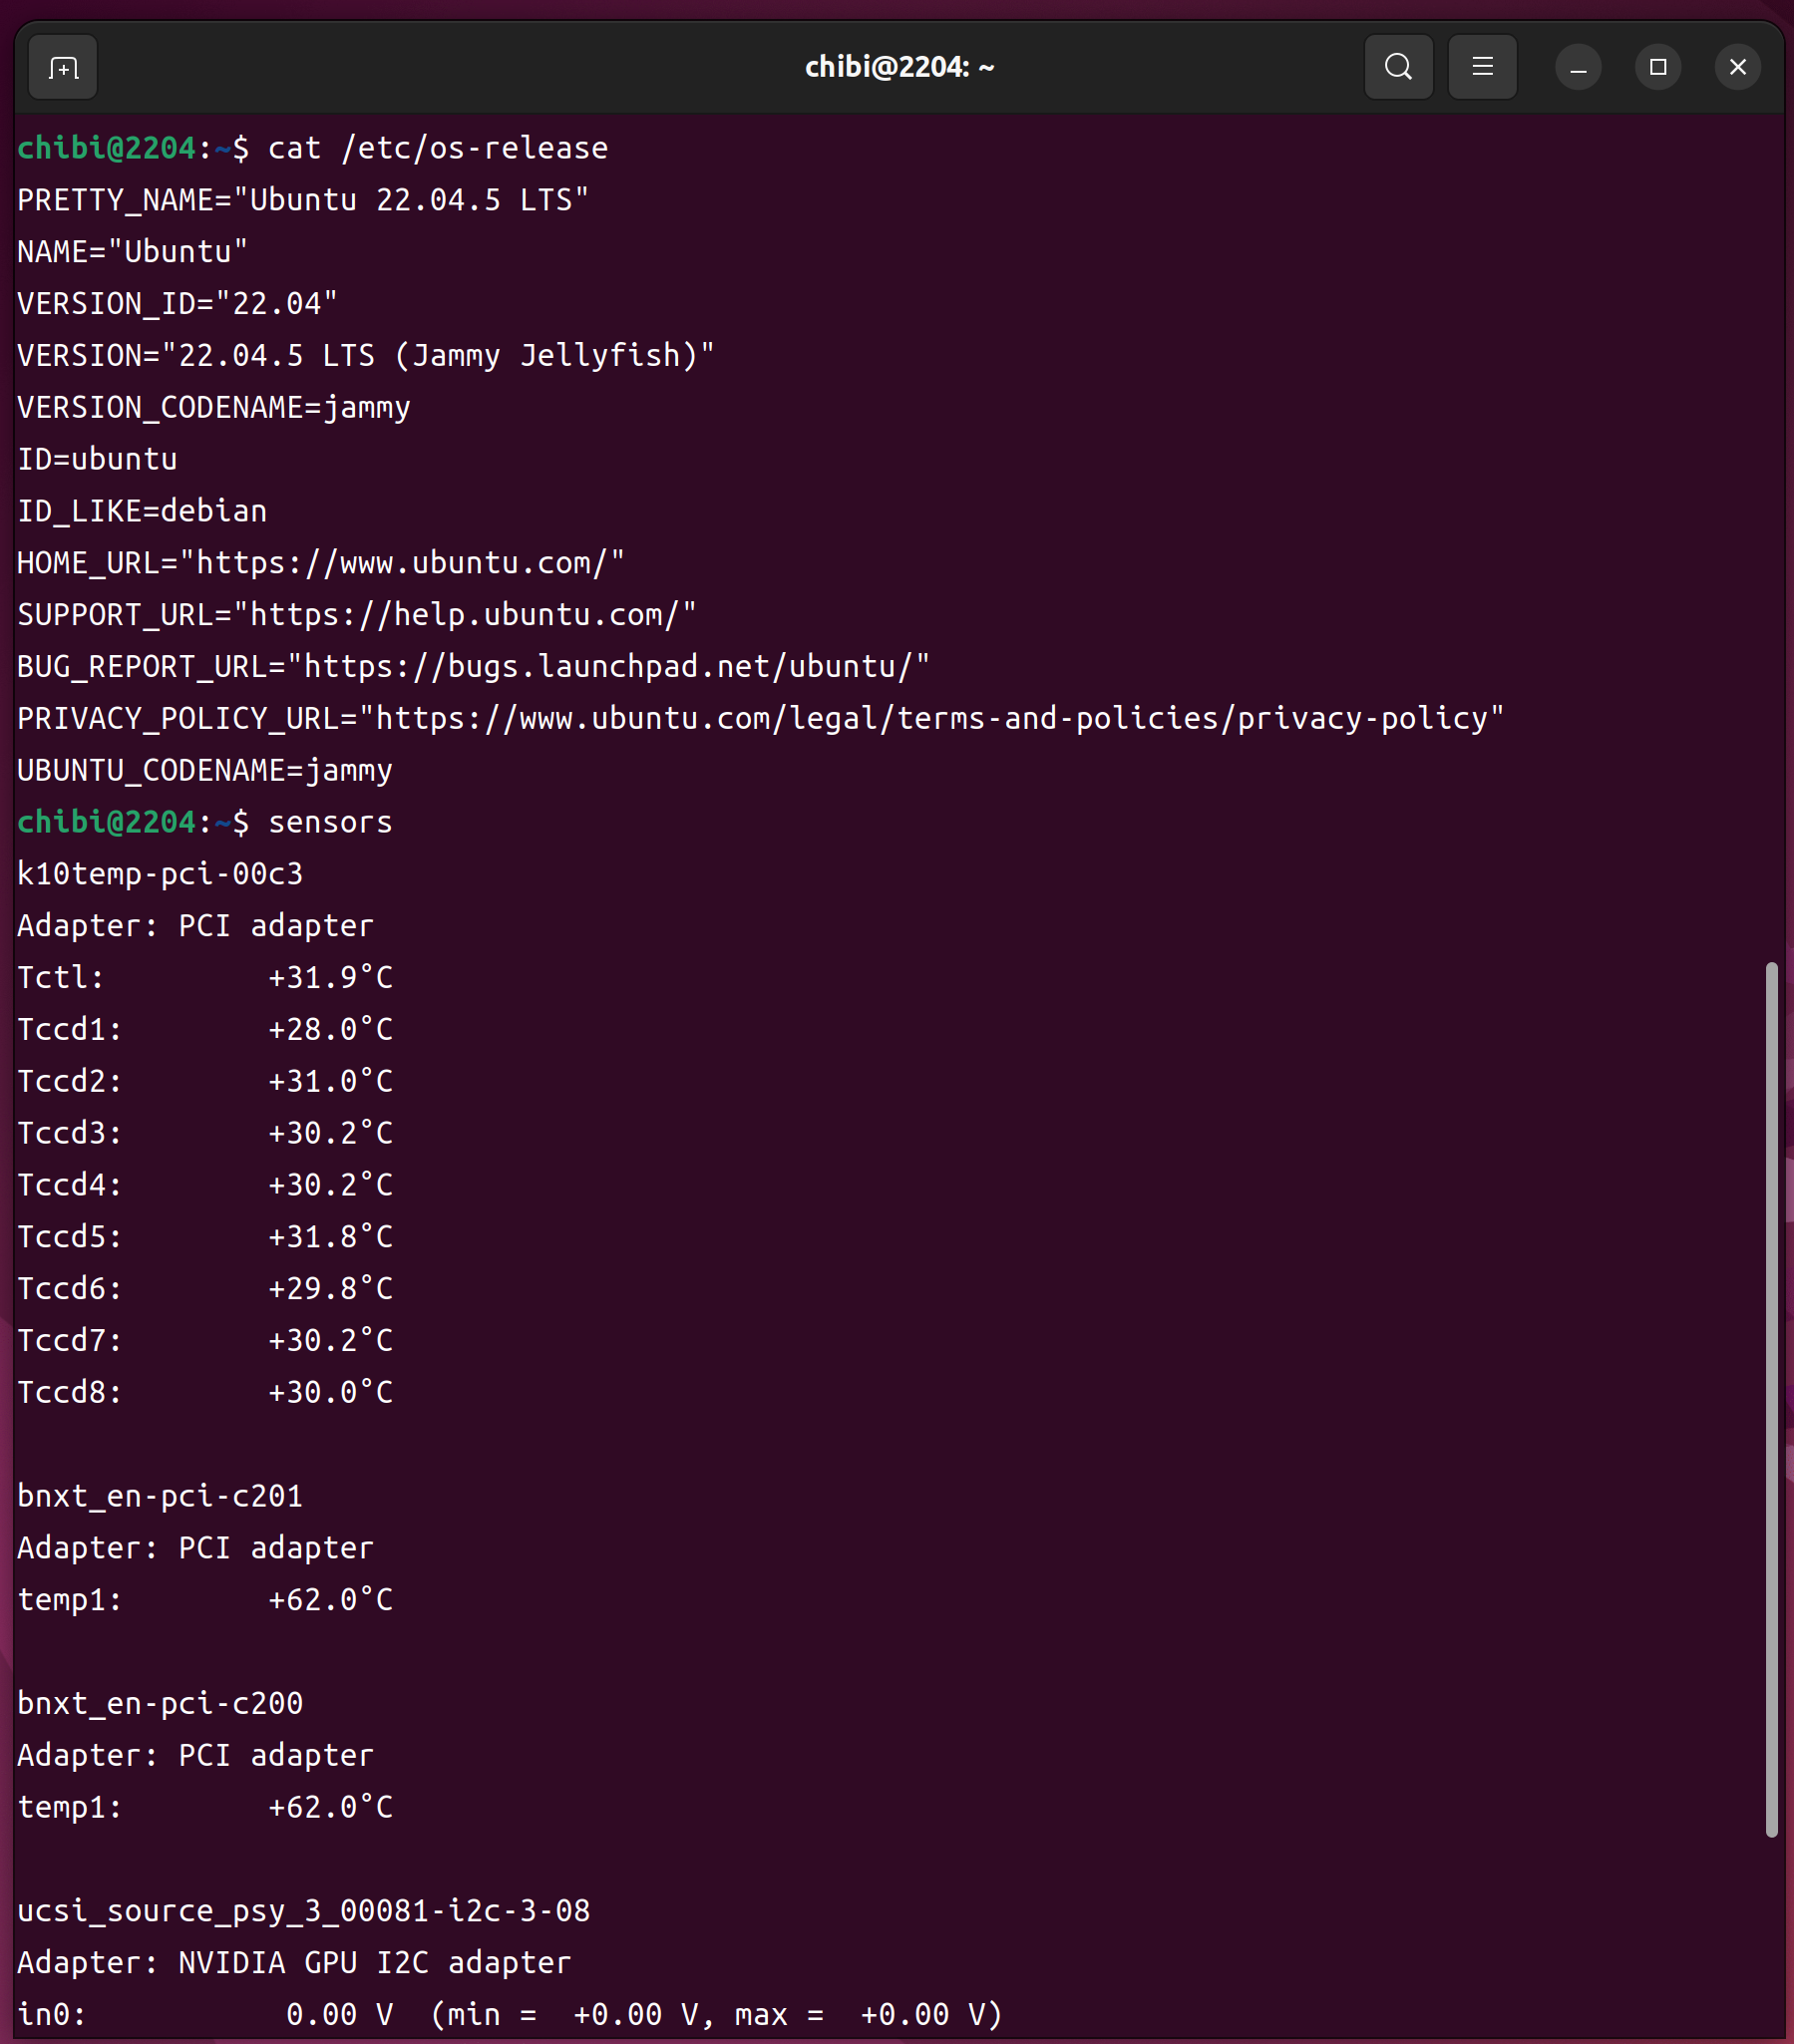Open the privacy-policy URL link

(x=931, y=720)
